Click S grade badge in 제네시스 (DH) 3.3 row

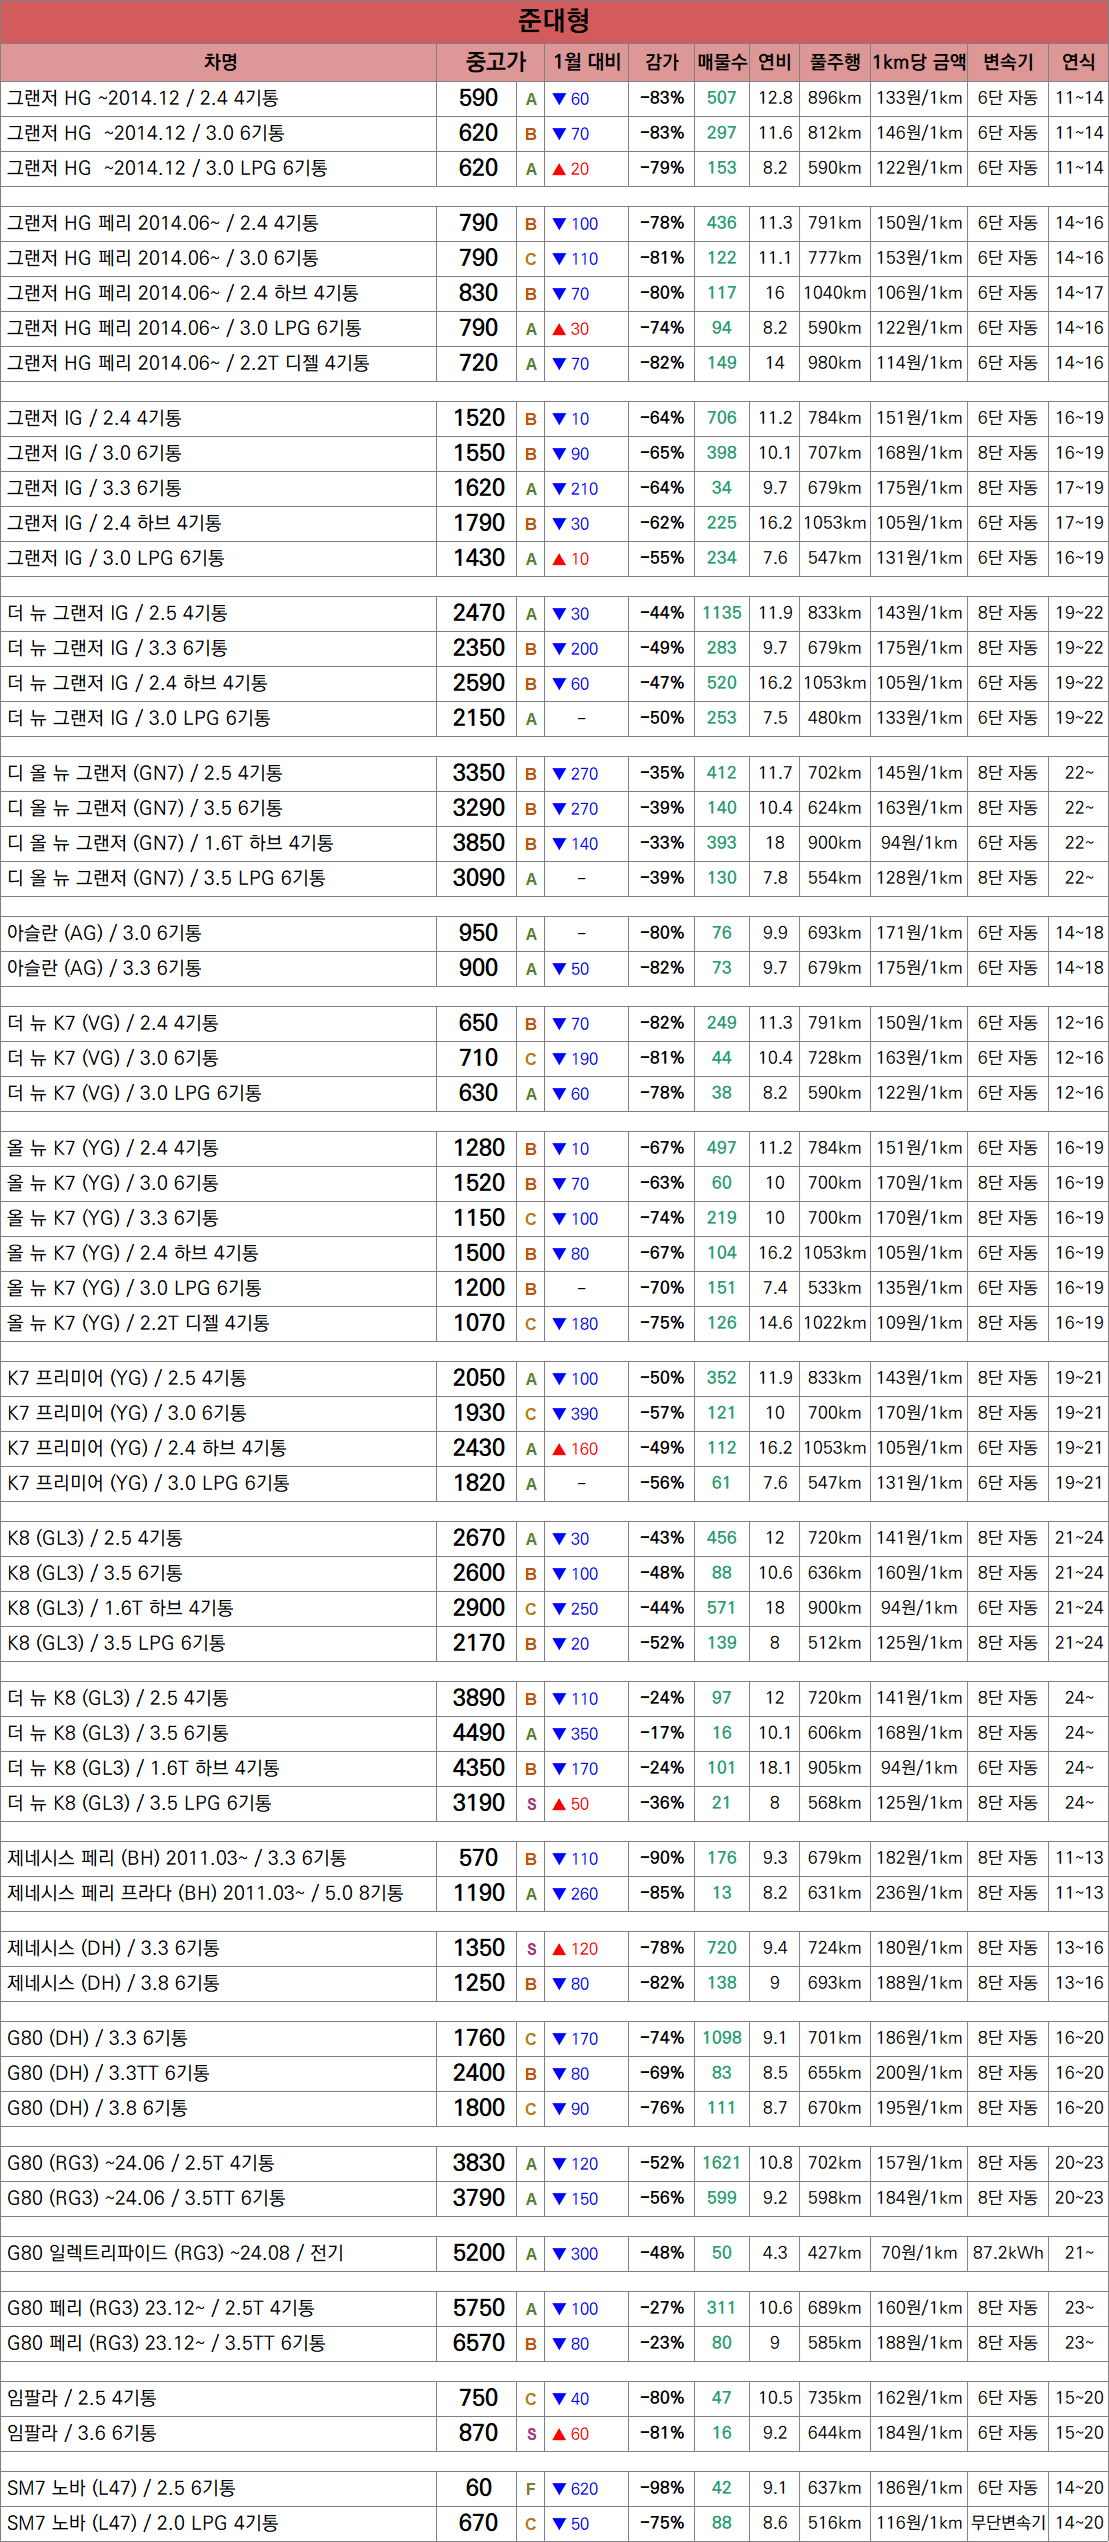(531, 1949)
